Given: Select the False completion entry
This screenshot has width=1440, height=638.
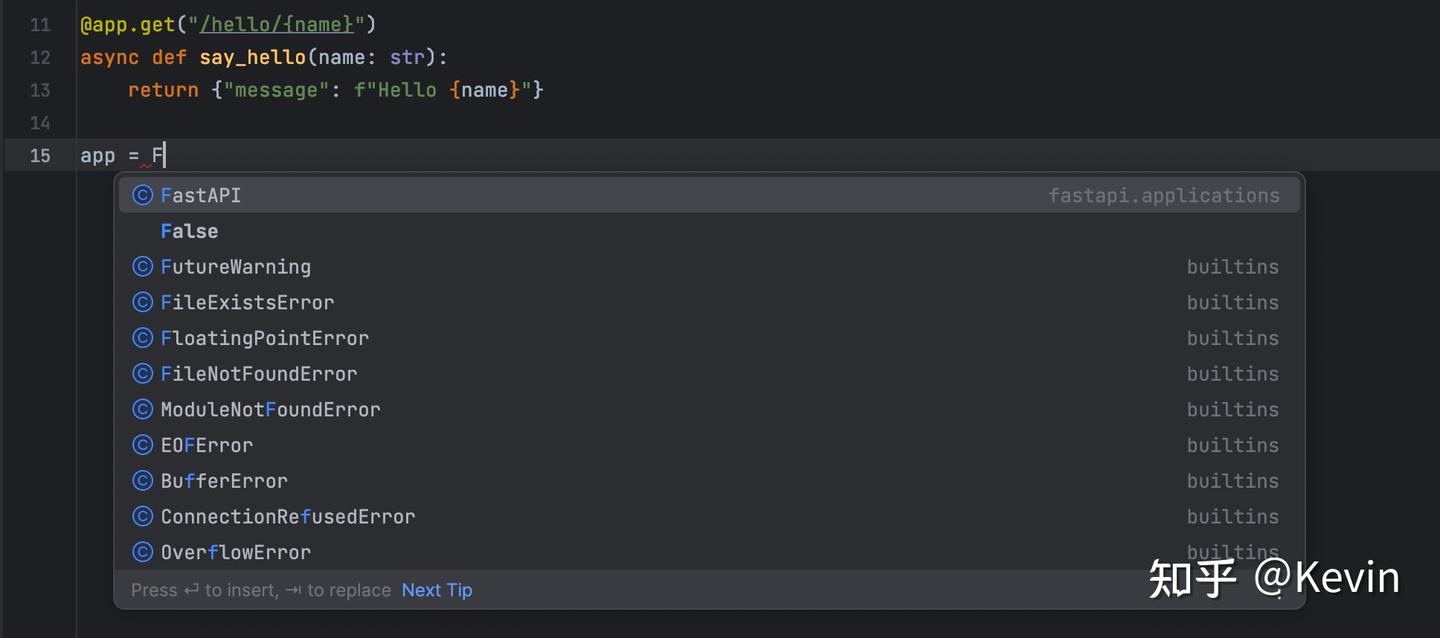Looking at the screenshot, I should click(x=189, y=231).
